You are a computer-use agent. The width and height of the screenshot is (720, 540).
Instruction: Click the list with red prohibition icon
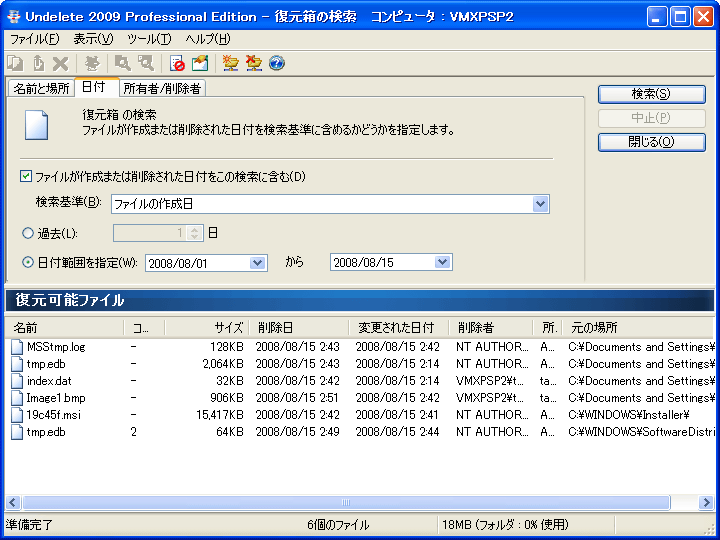tap(177, 63)
